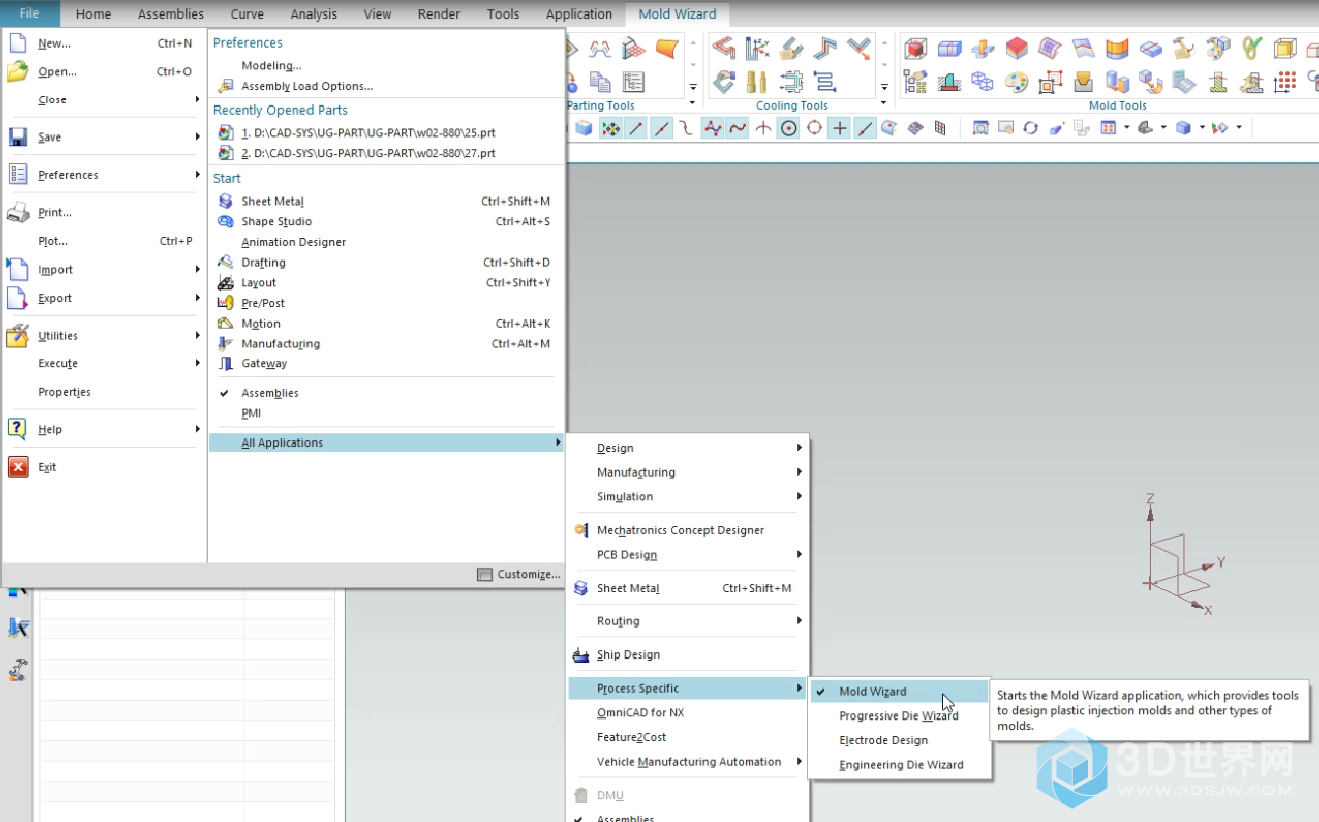
Task: Toggle Intersection snap option
Action: point(763,128)
